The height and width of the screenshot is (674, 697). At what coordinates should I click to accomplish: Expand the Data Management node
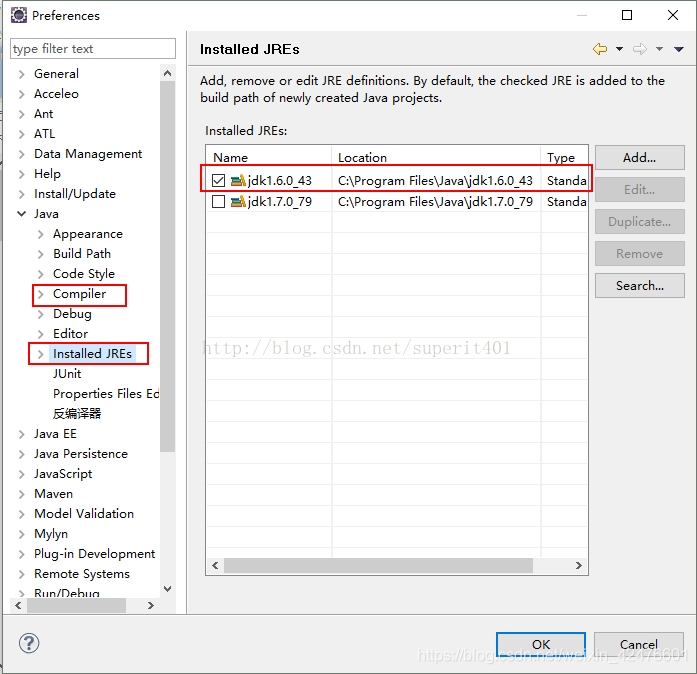(x=21, y=154)
